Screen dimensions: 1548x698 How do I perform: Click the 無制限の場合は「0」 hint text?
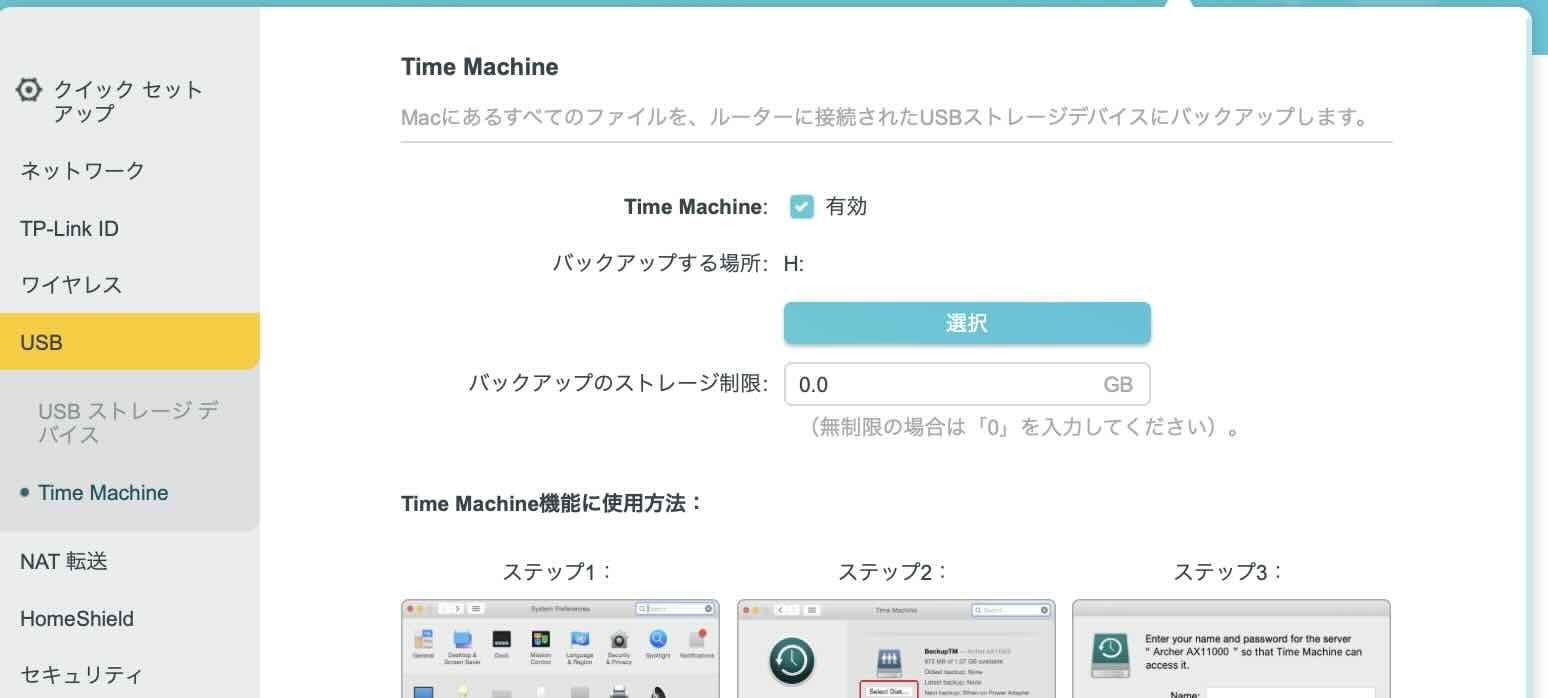pyautogui.click(x=1025, y=429)
